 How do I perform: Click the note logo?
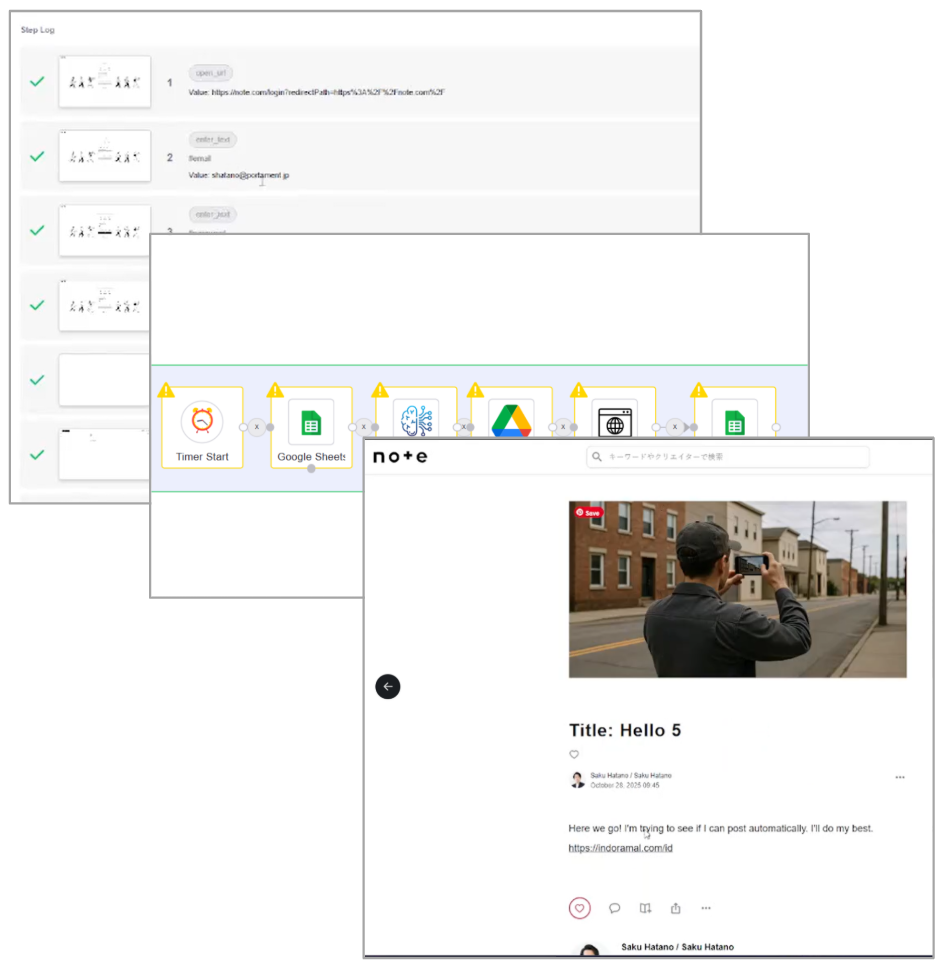(x=400, y=456)
